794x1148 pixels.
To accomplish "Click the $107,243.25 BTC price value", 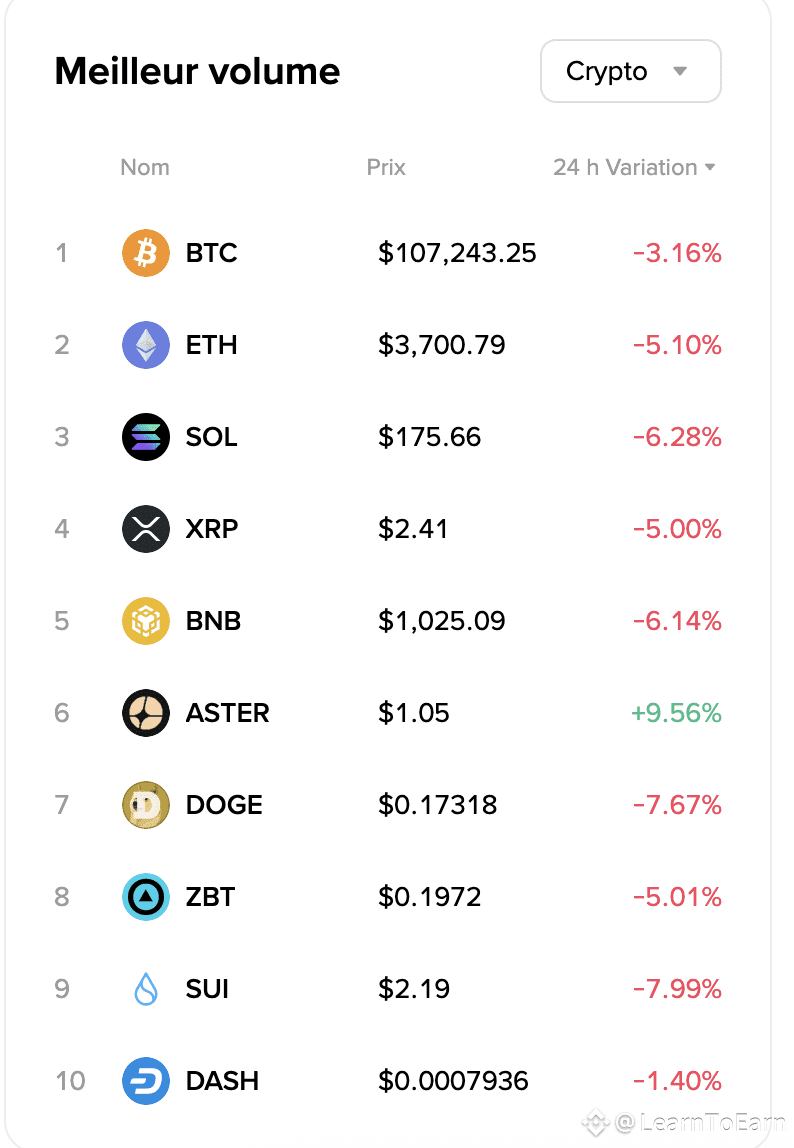I will 457,253.
